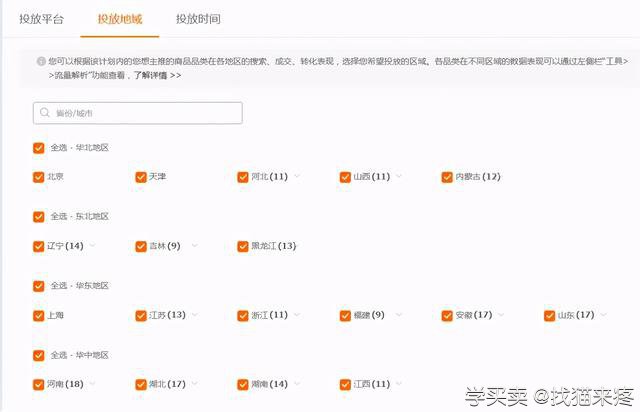
Task: Uncheck 全选 - 华东地区 checkbox
Action: coord(38,286)
